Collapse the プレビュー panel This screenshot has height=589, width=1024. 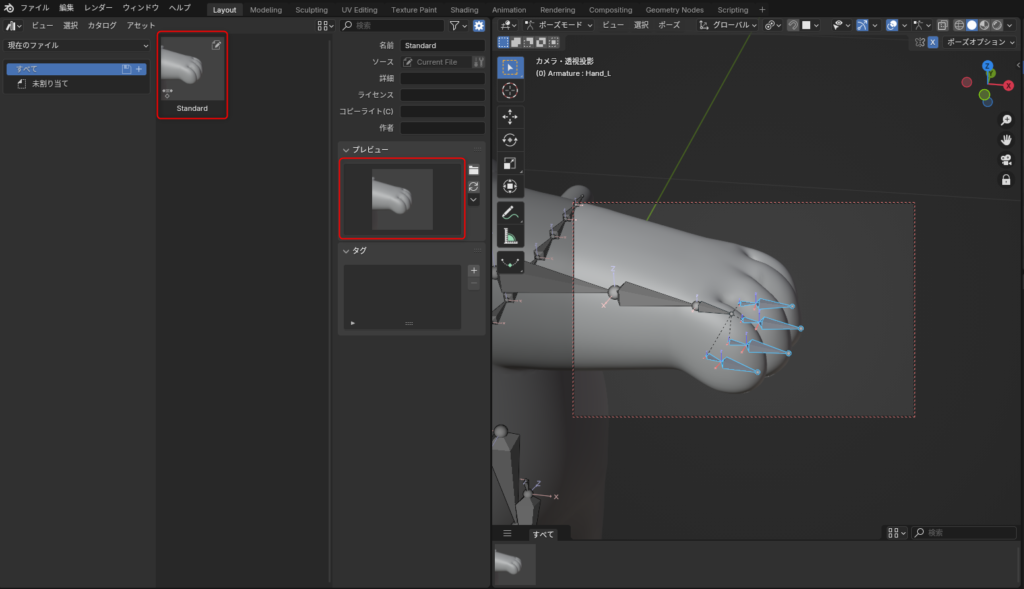point(346,149)
